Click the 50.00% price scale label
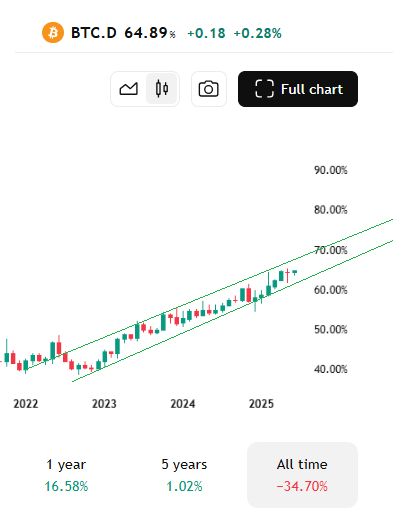Viewport: 393px width, 526px height. tap(331, 329)
